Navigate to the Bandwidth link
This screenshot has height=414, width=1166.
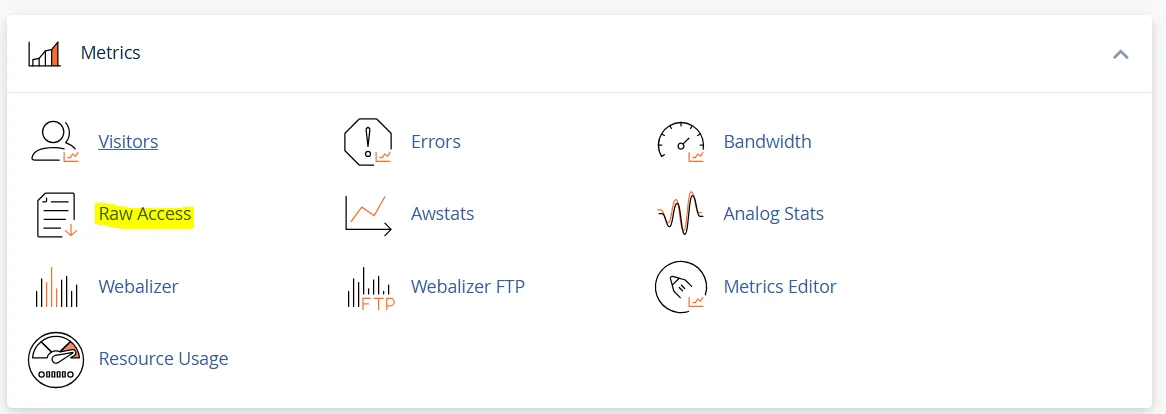[767, 142]
